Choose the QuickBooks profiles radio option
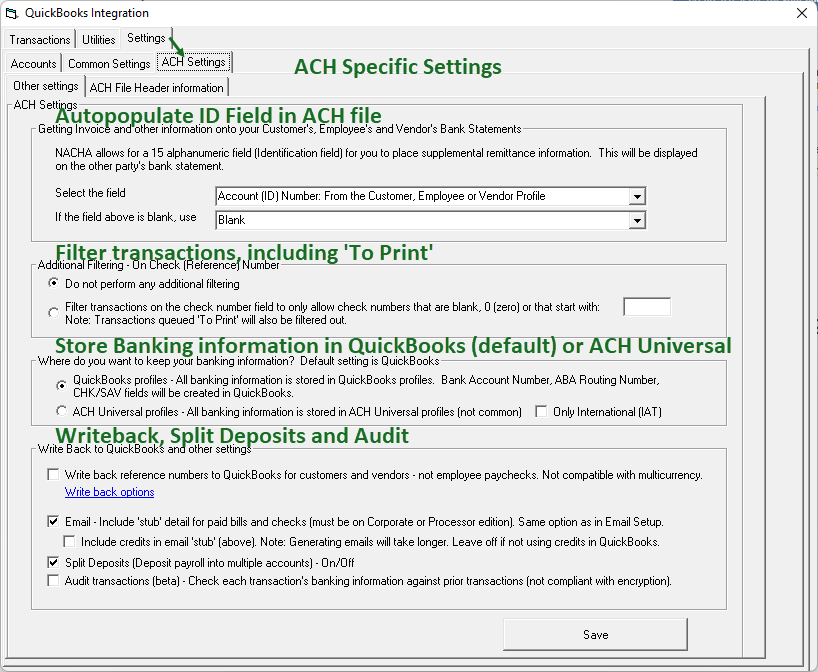The image size is (818, 672). coord(63,384)
